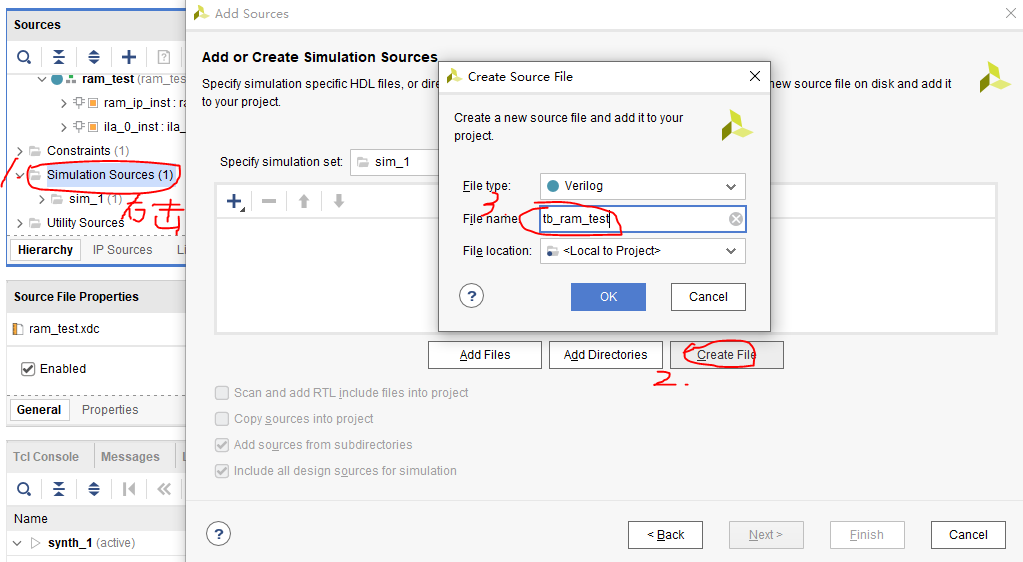Expand all in the bottom panel toolbar
The image size is (1023, 562).
(94, 489)
